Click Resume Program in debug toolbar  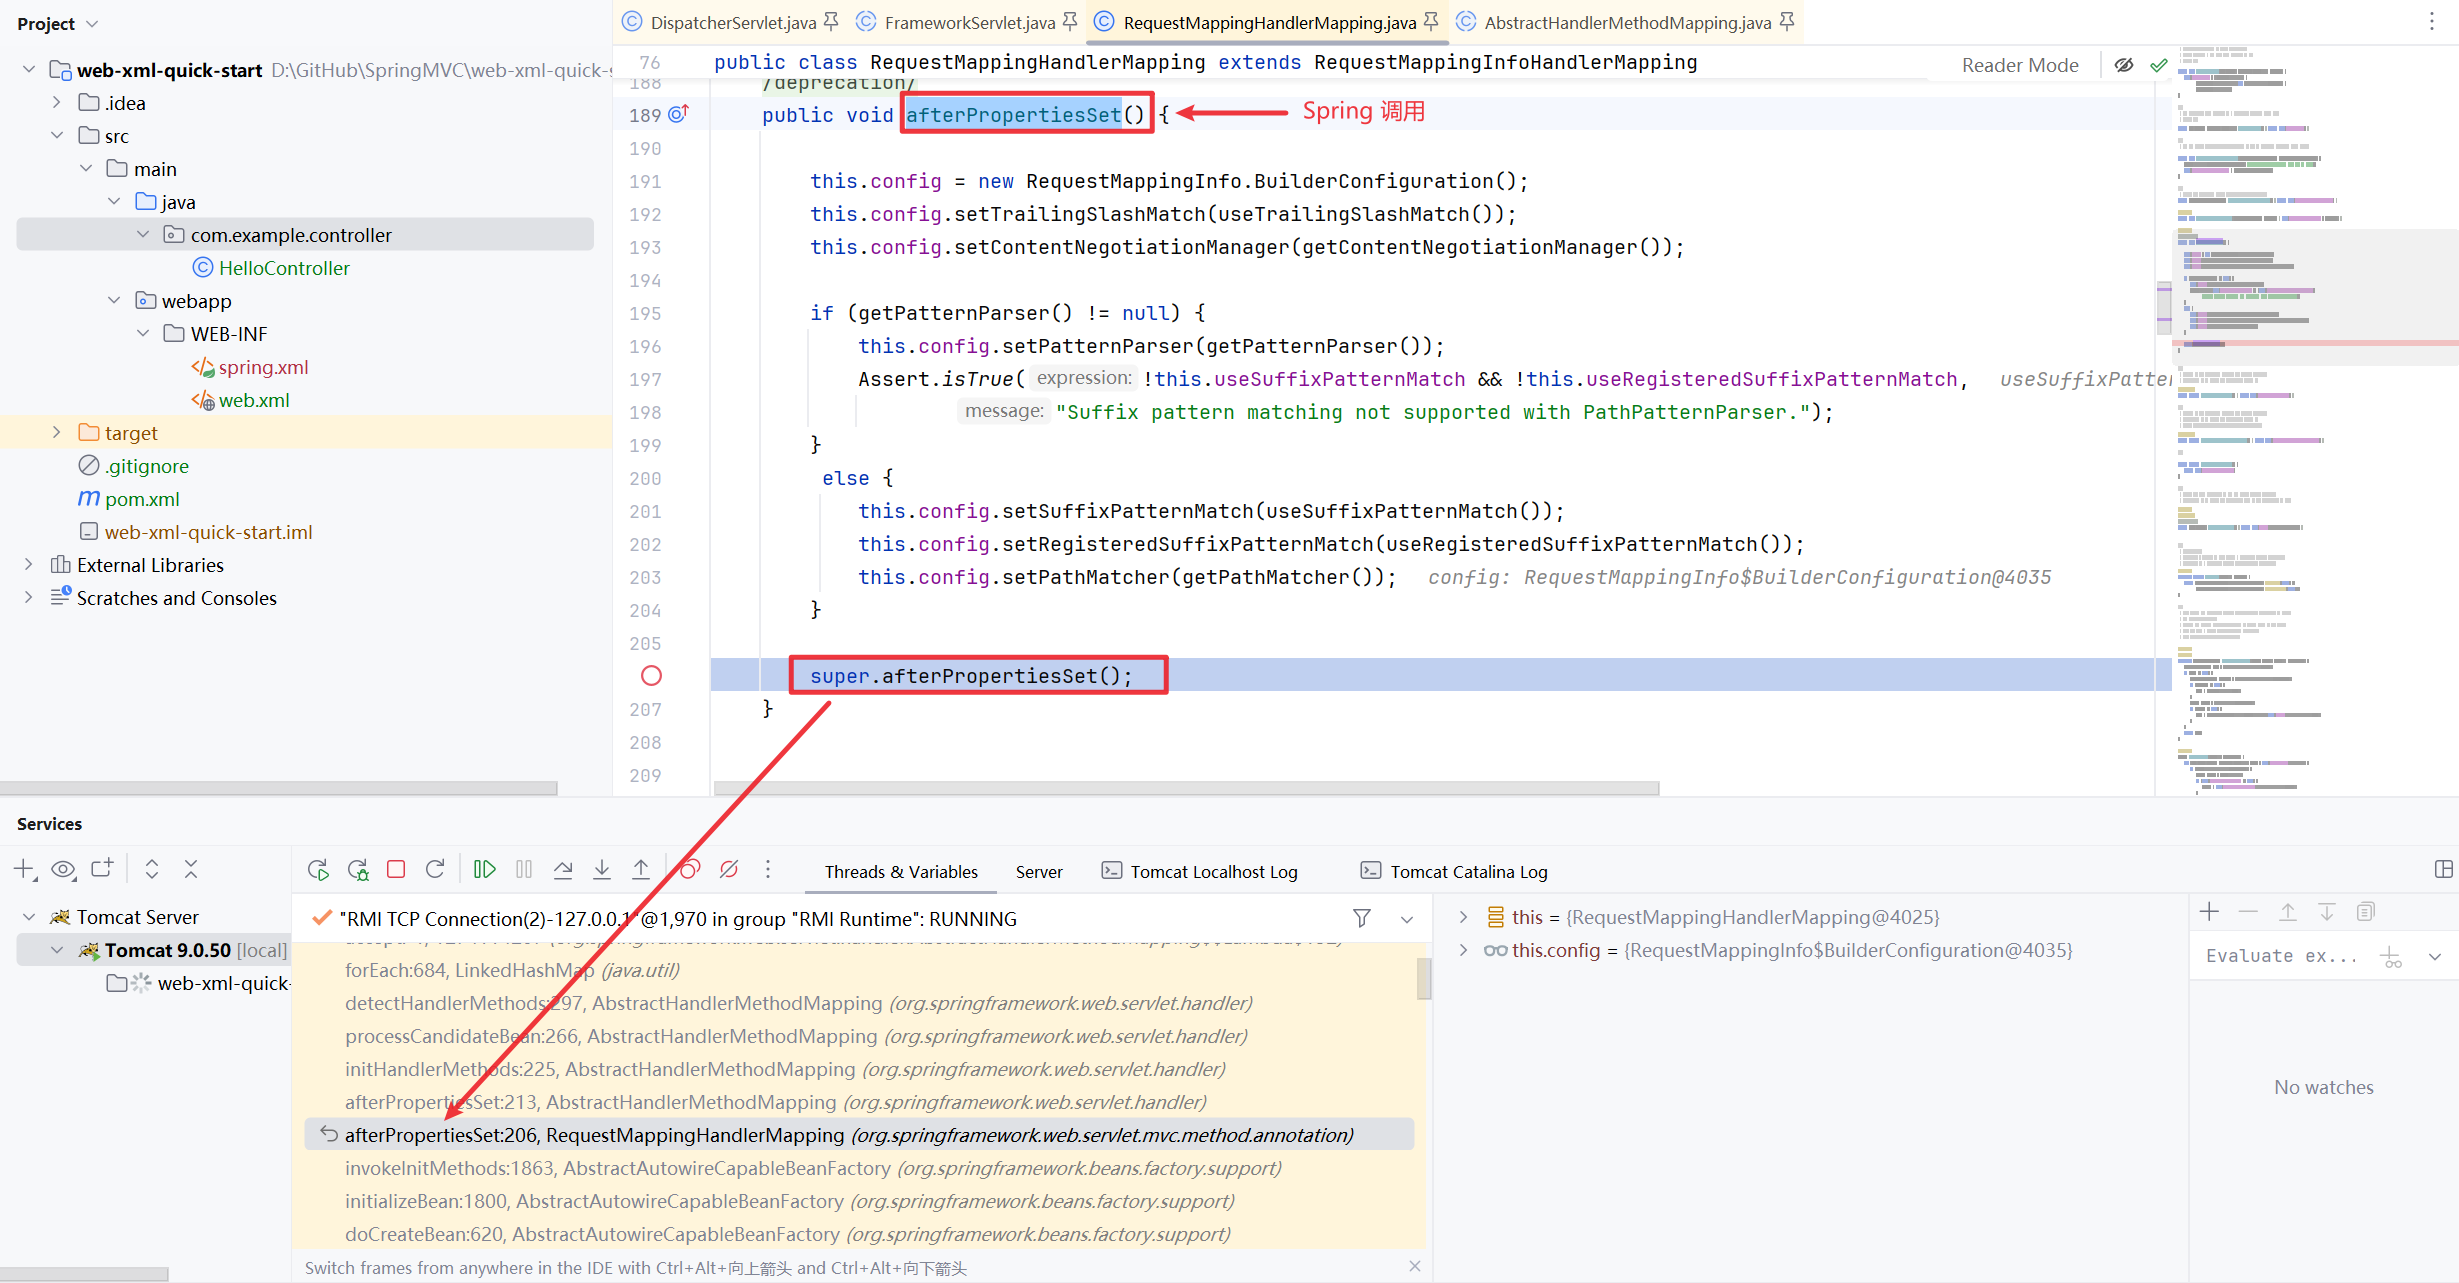[484, 870]
